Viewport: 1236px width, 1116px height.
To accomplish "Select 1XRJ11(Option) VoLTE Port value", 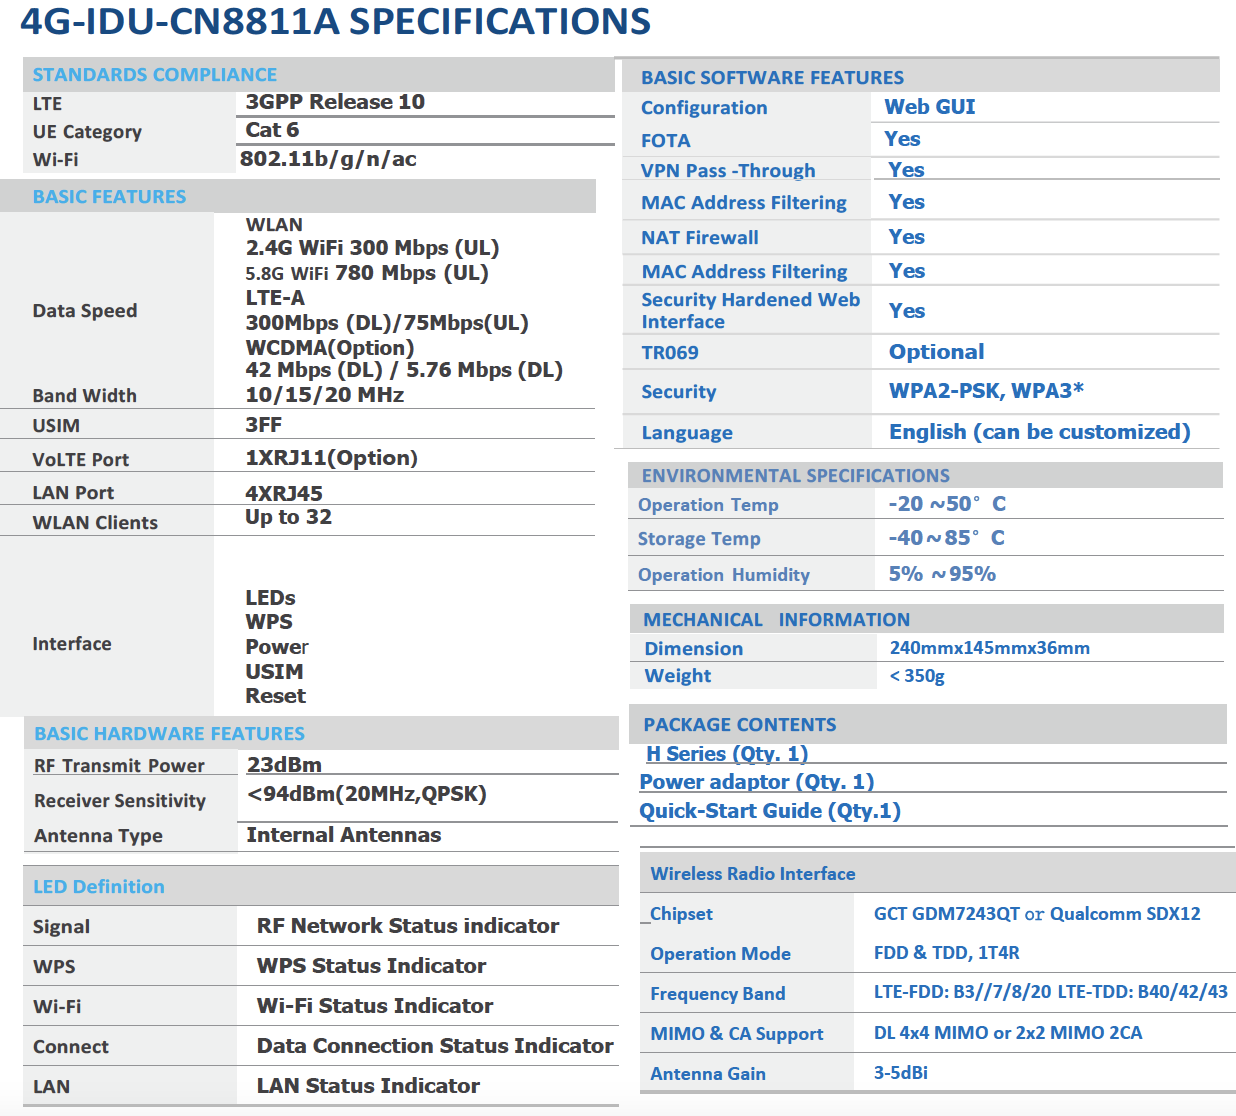I will (x=332, y=458).
